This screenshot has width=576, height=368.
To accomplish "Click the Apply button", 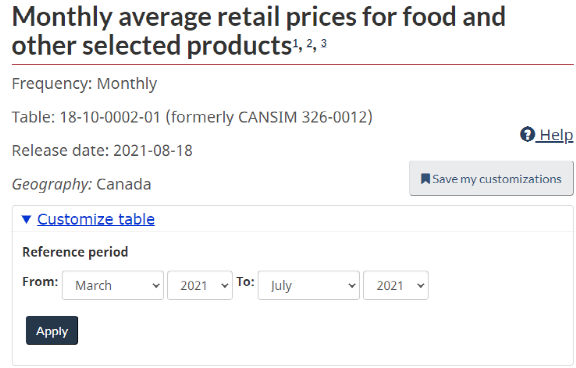I will (52, 331).
